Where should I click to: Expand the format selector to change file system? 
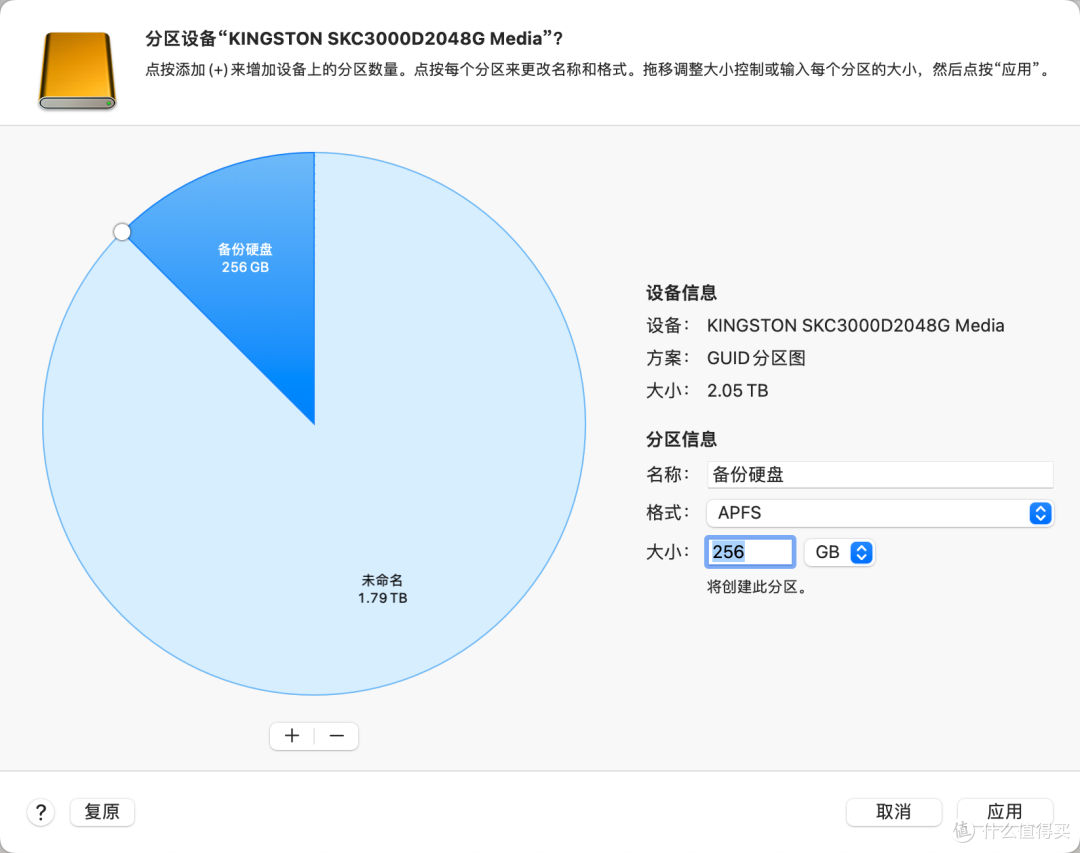tap(880, 513)
